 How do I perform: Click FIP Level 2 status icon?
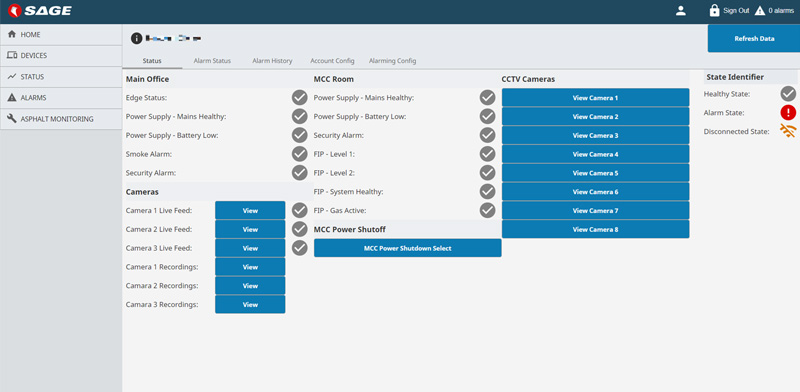pos(488,173)
